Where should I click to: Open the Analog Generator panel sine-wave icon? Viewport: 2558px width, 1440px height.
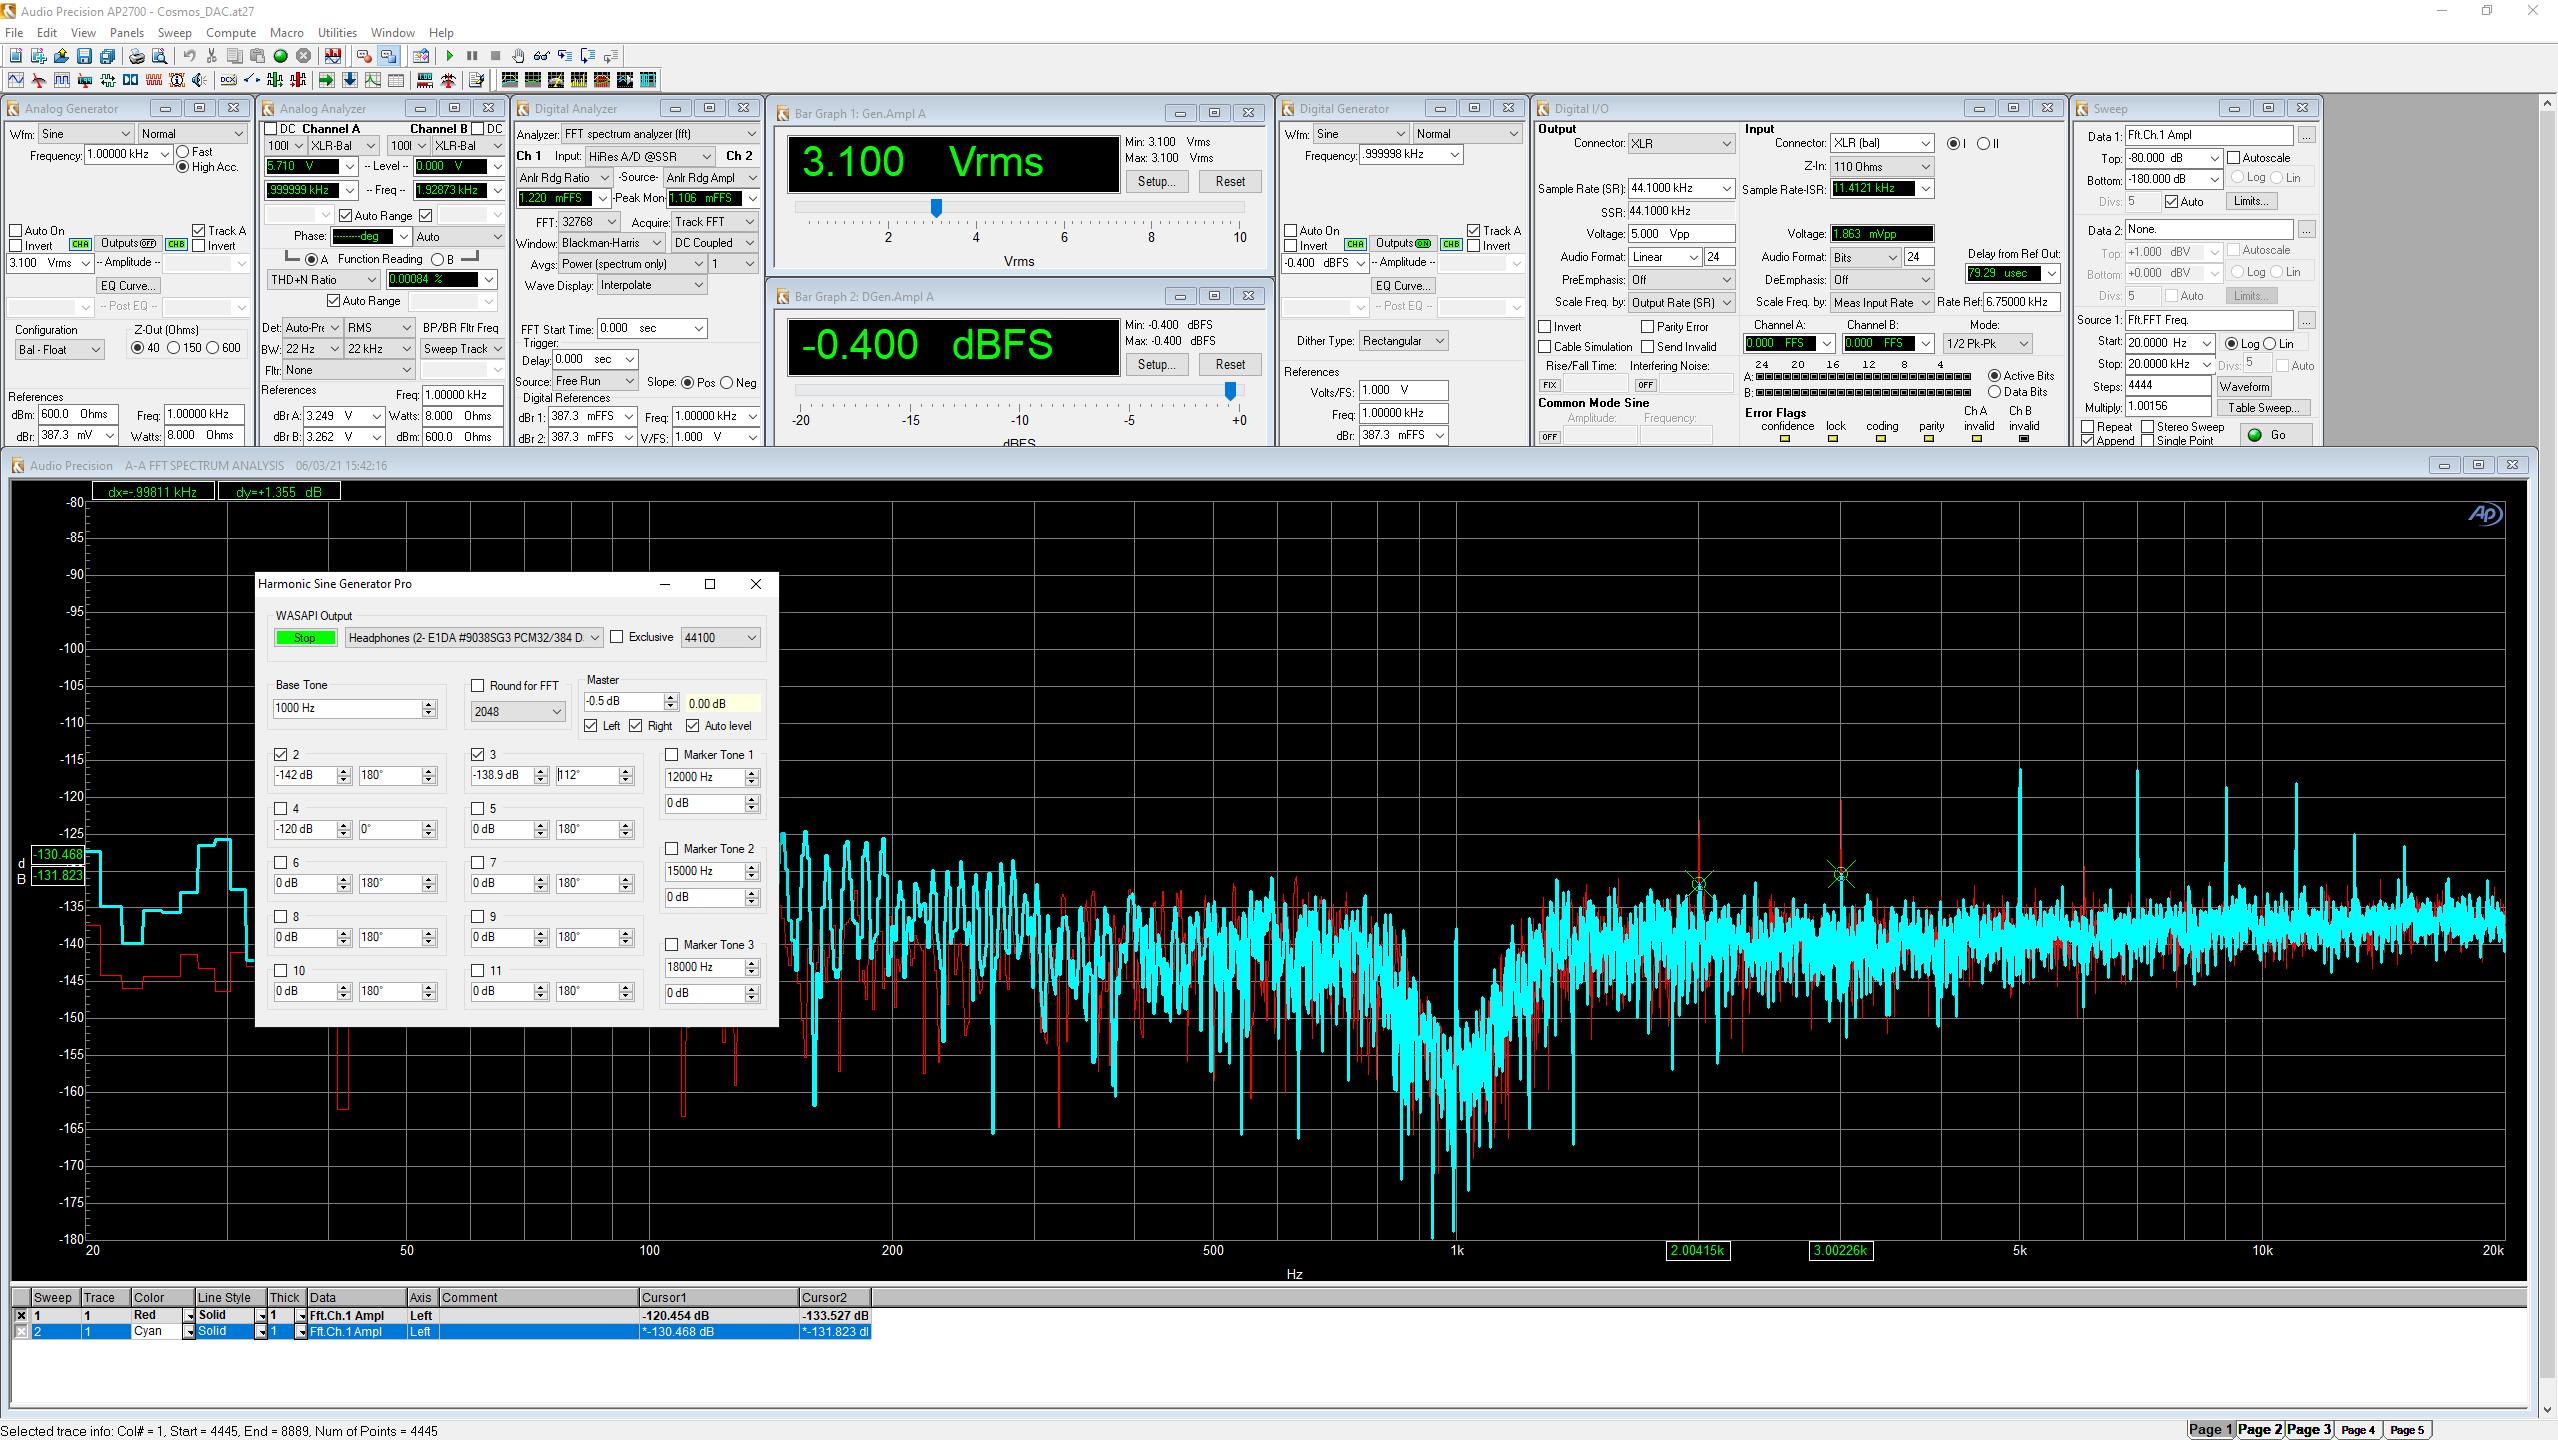[x=16, y=80]
